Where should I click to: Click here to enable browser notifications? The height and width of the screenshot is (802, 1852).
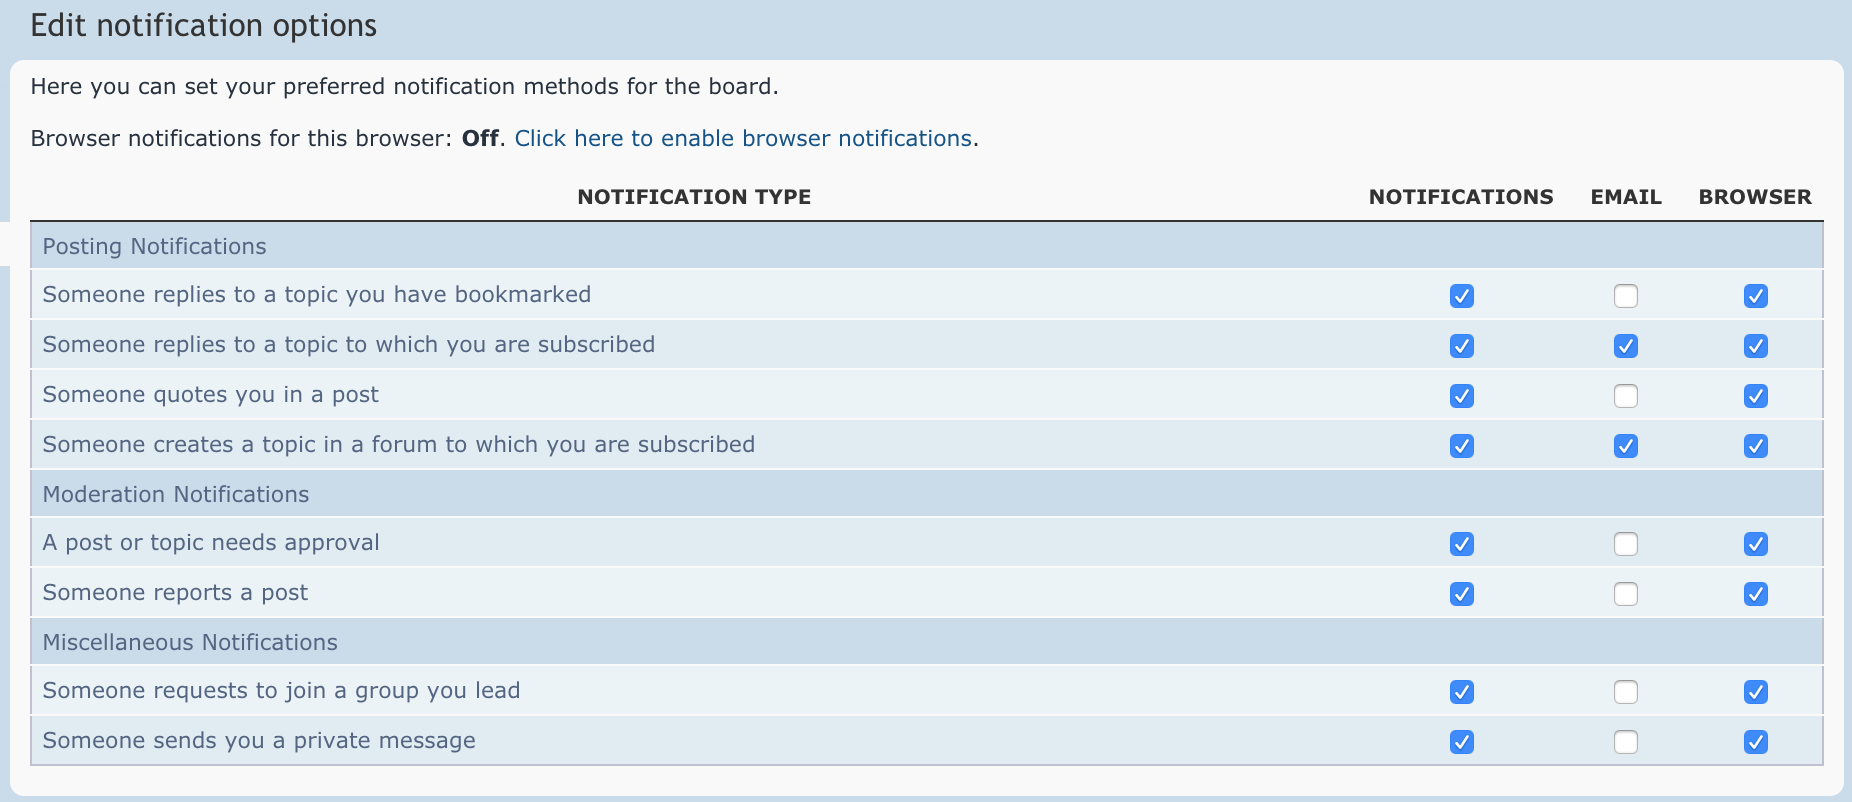(744, 138)
